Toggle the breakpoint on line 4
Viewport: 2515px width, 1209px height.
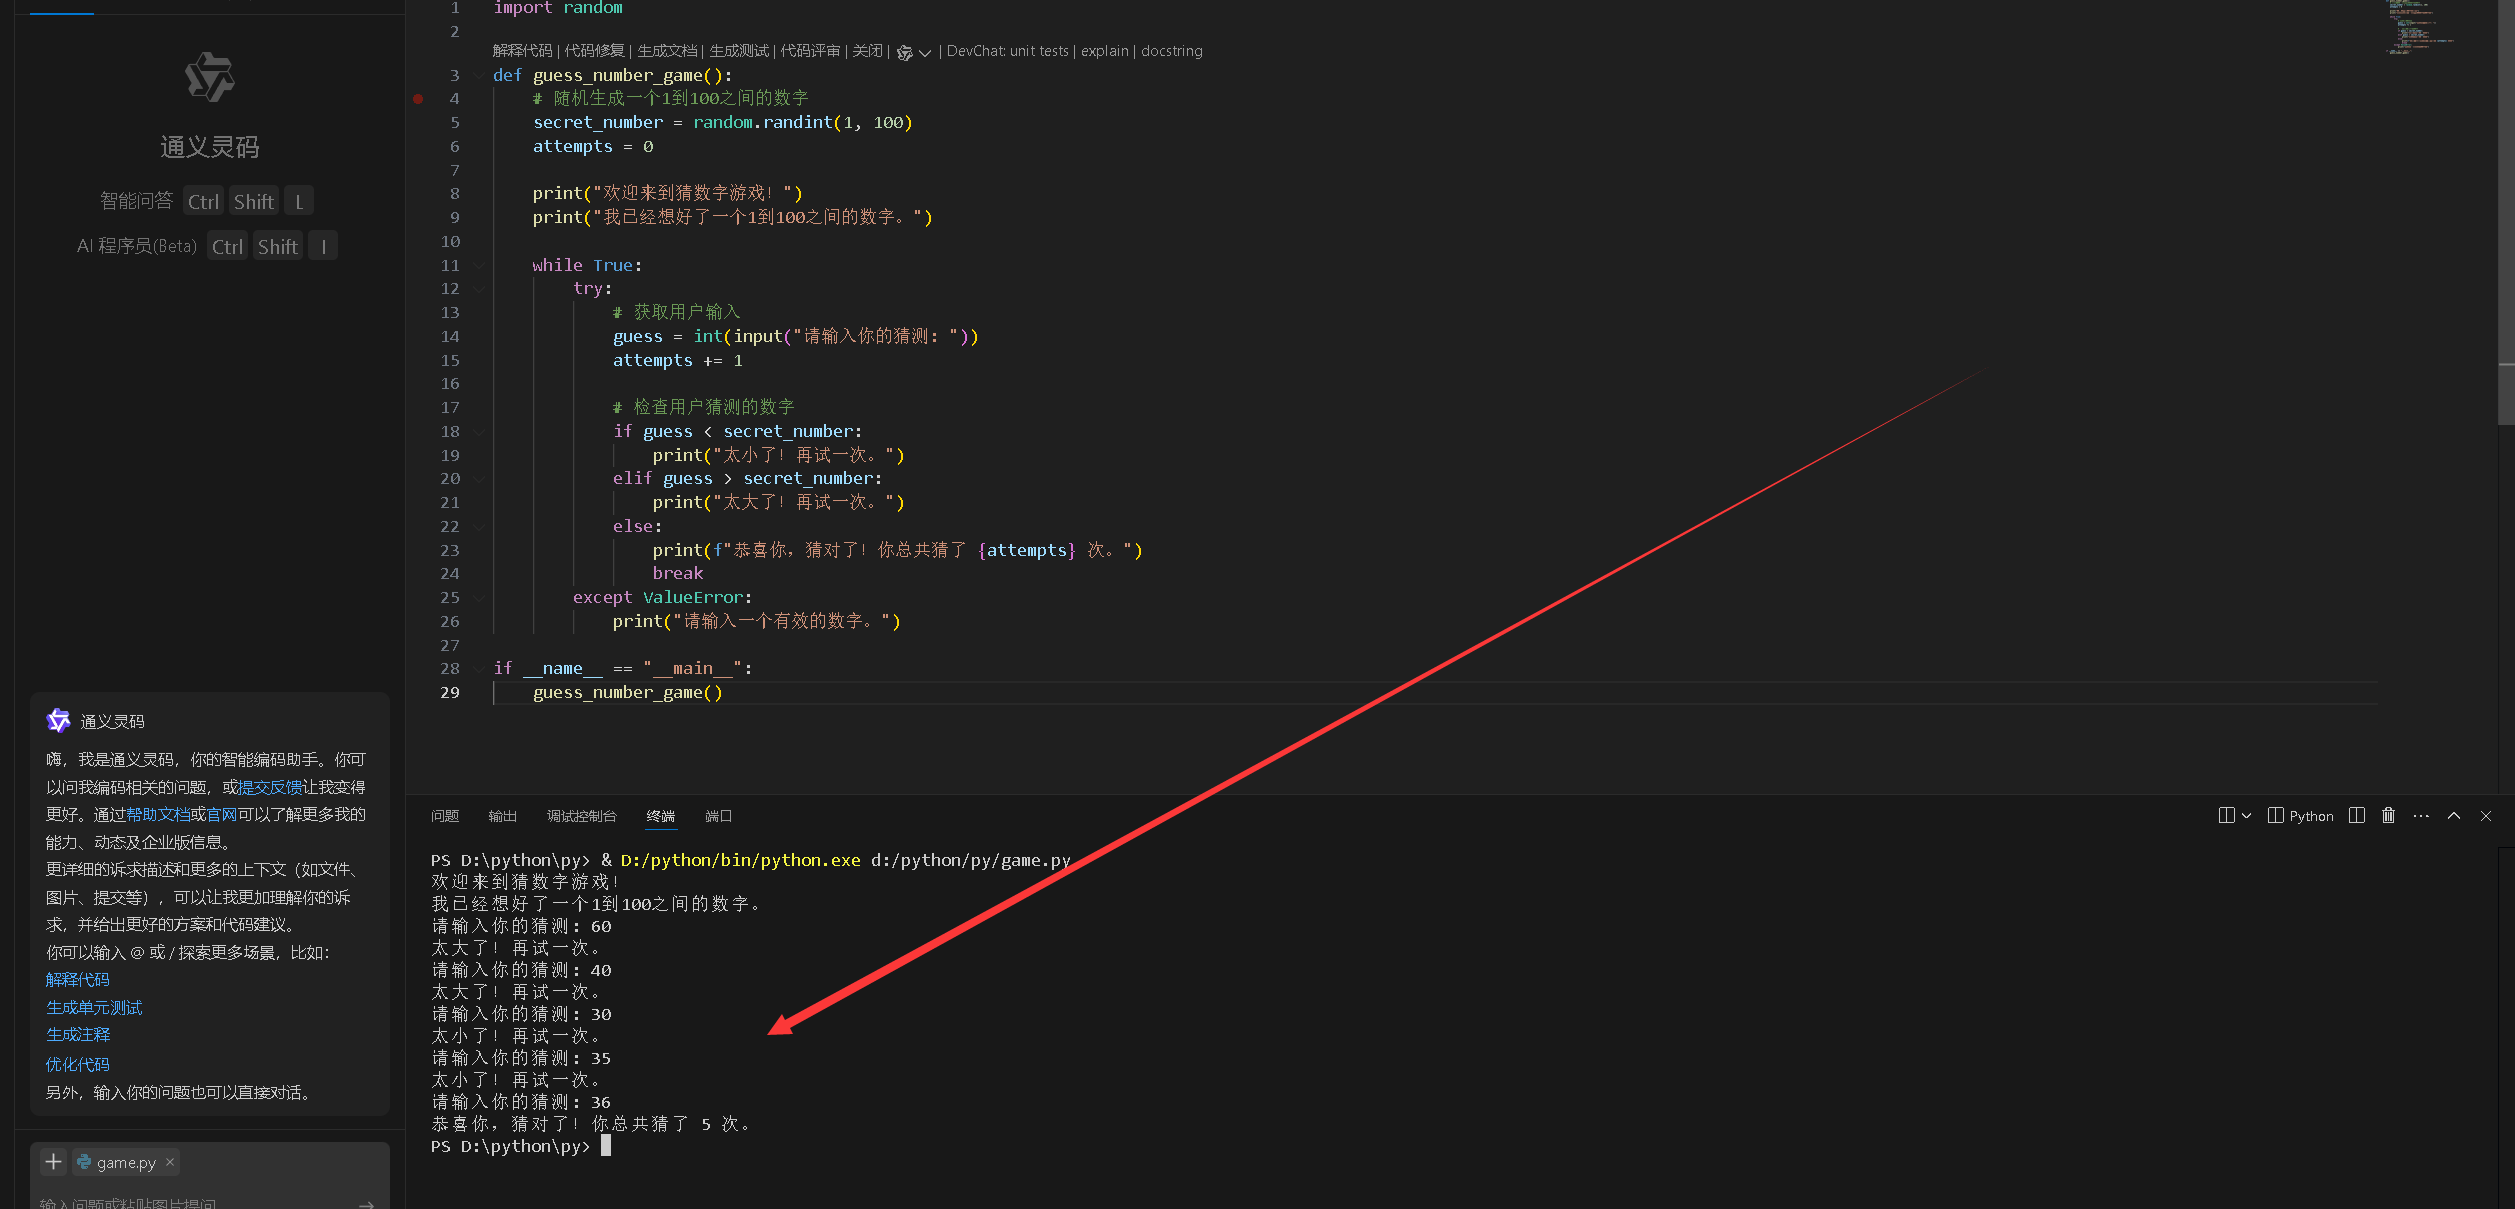(x=418, y=98)
